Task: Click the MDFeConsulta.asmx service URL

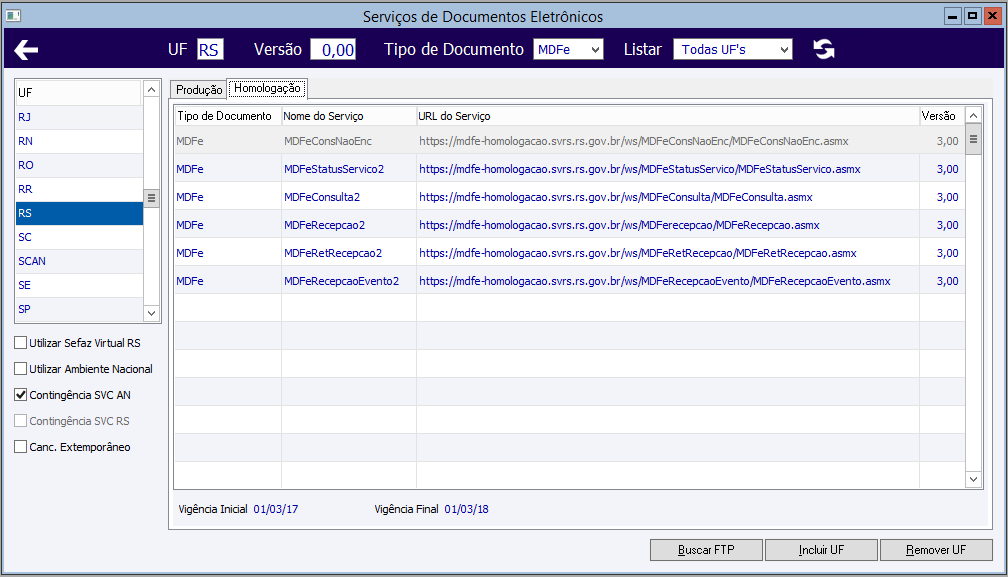Action: (x=616, y=197)
